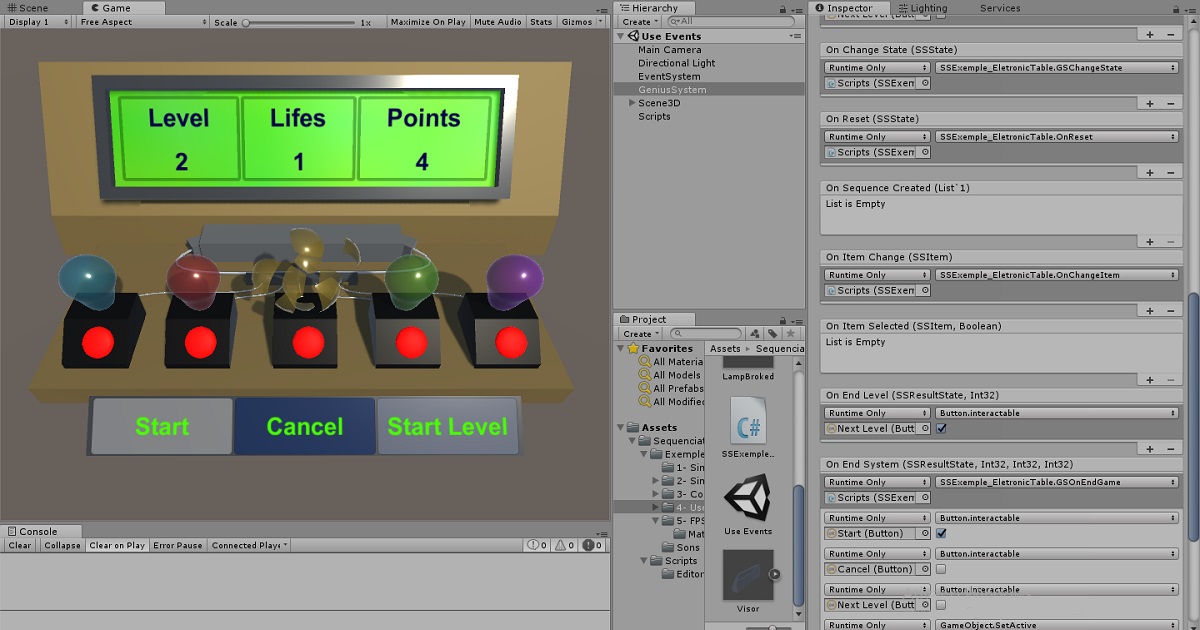Open the Display 1 dropdown

pyautogui.click(x=38, y=22)
